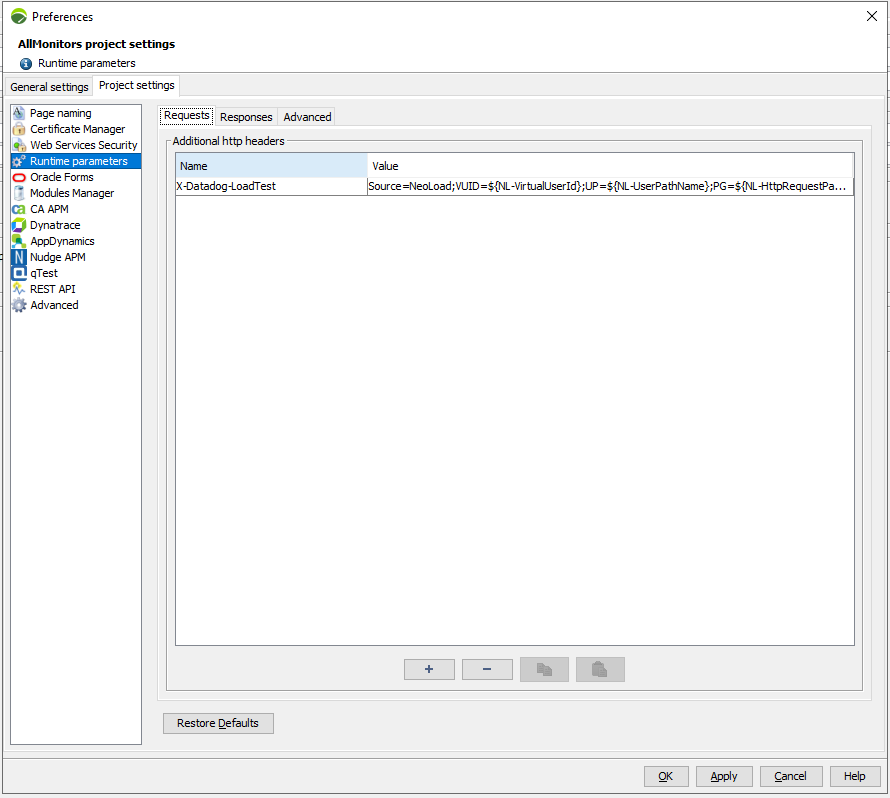Remove selected header with minus button

487,669
